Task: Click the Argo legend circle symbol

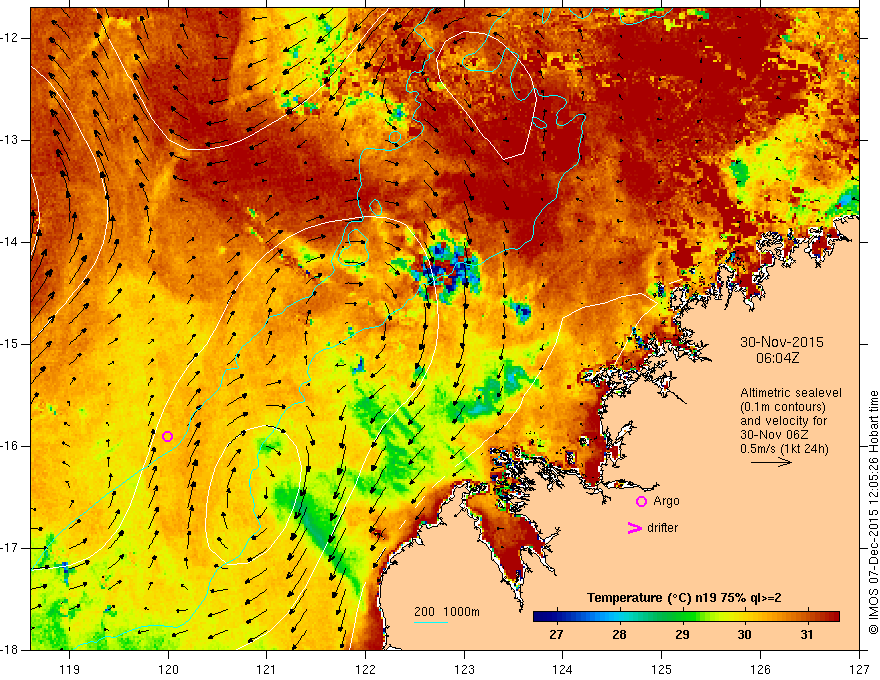Action: click(641, 501)
